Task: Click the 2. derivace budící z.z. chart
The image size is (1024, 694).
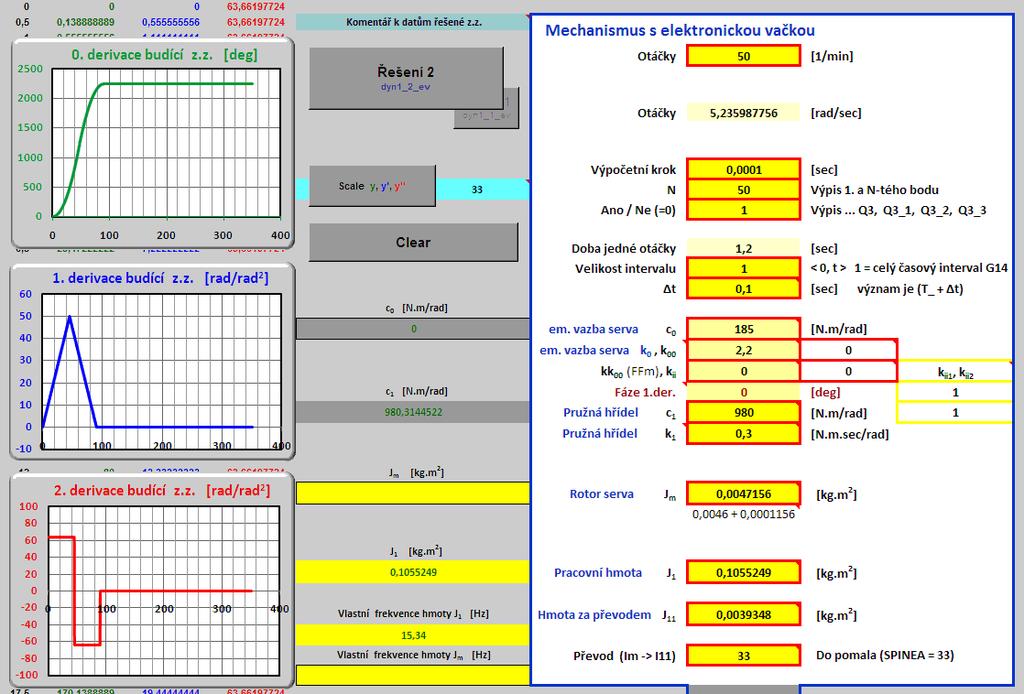Action: tap(153, 581)
